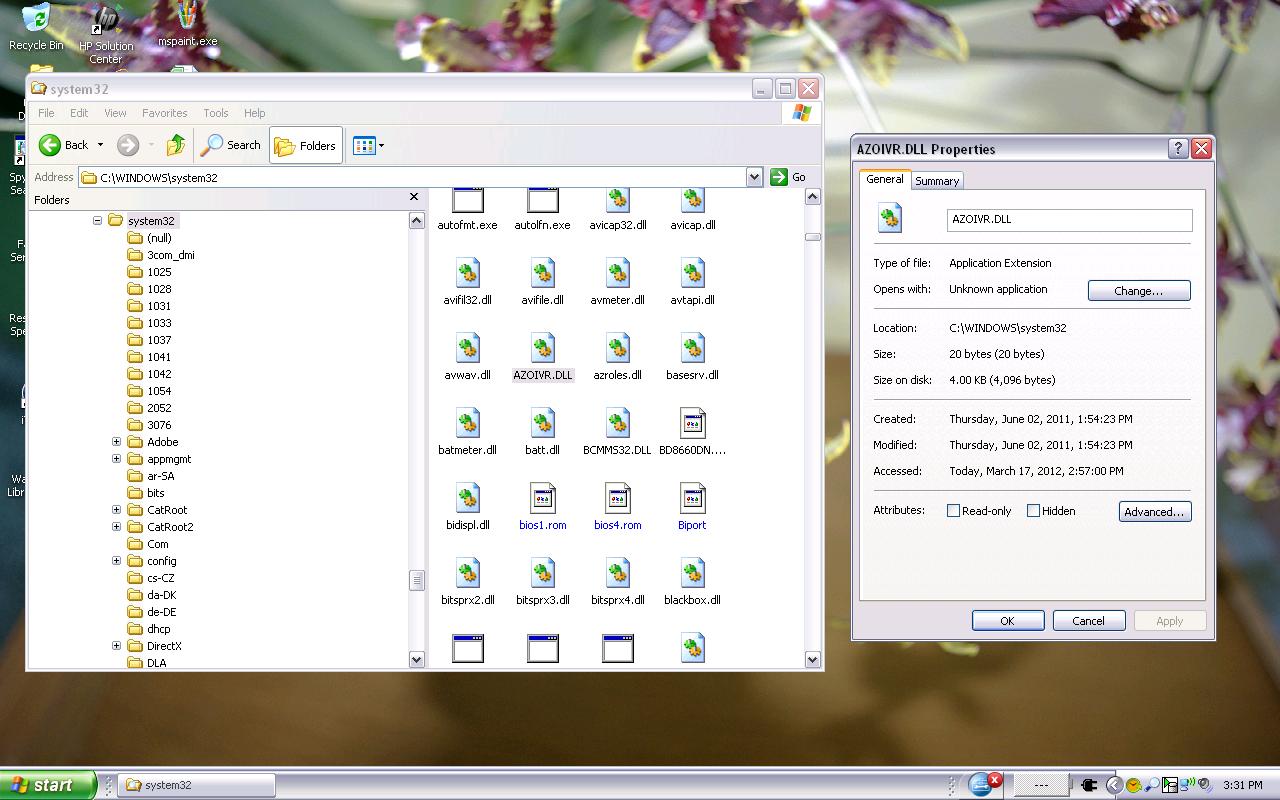
Task: Open the Favorites menu
Action: (x=164, y=113)
